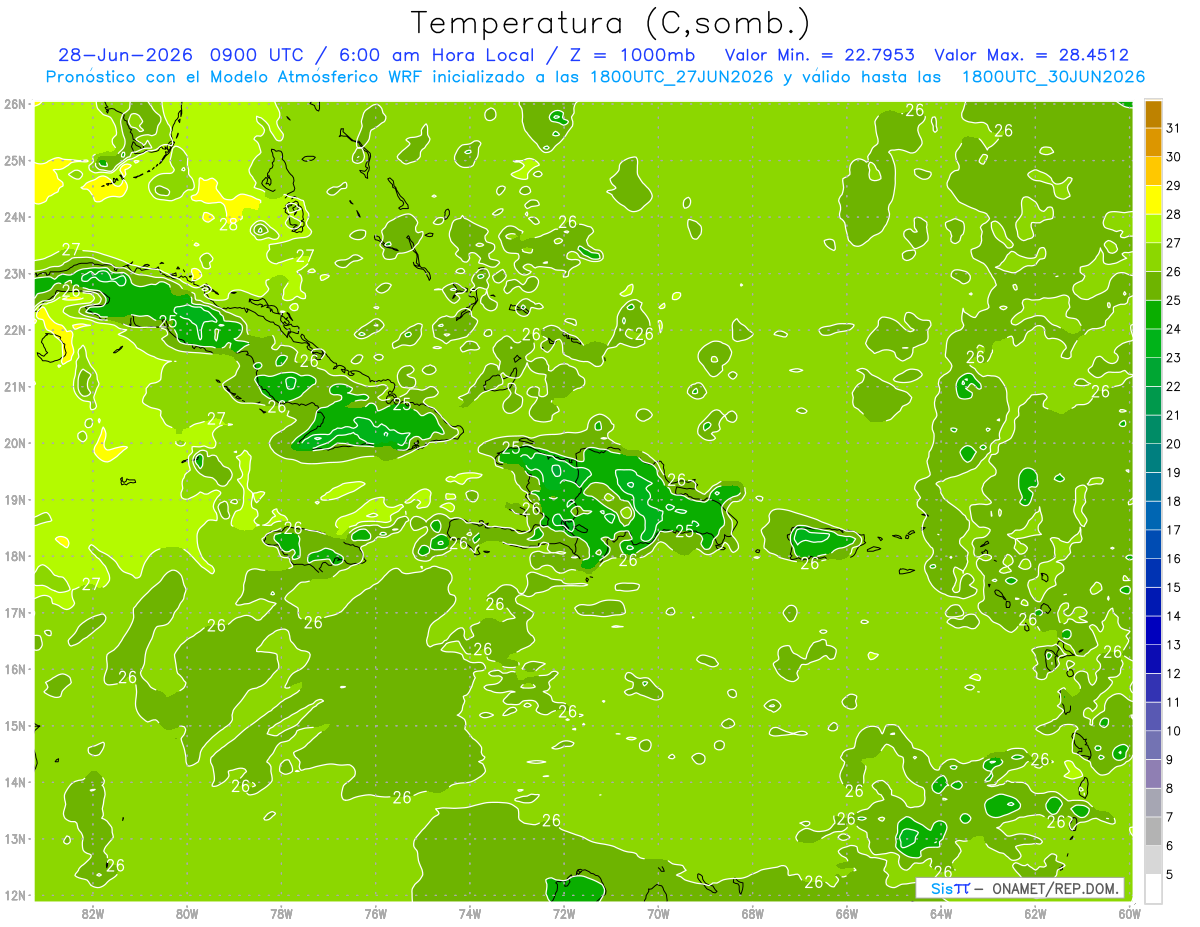Click the "78W" longitude axis label
Screen dimensions: 1200x927
pos(282,913)
